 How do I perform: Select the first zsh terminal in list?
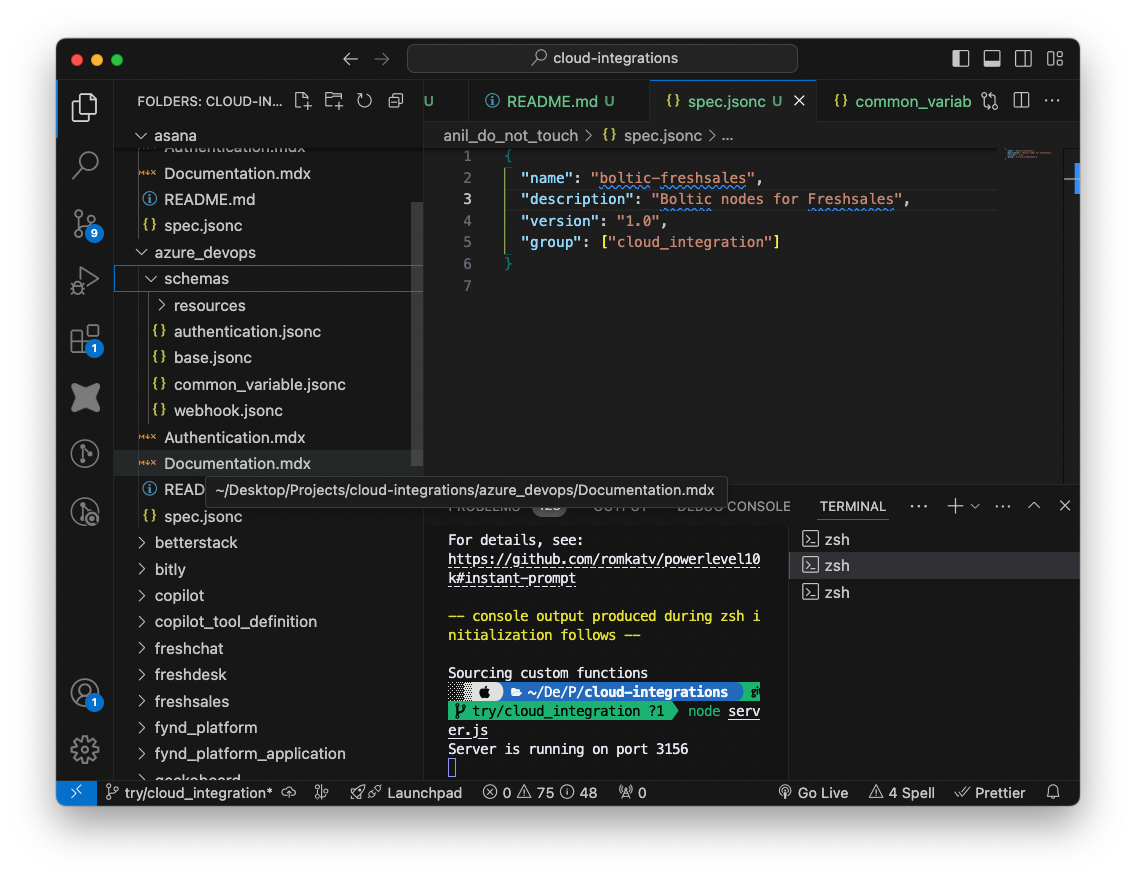point(934,540)
